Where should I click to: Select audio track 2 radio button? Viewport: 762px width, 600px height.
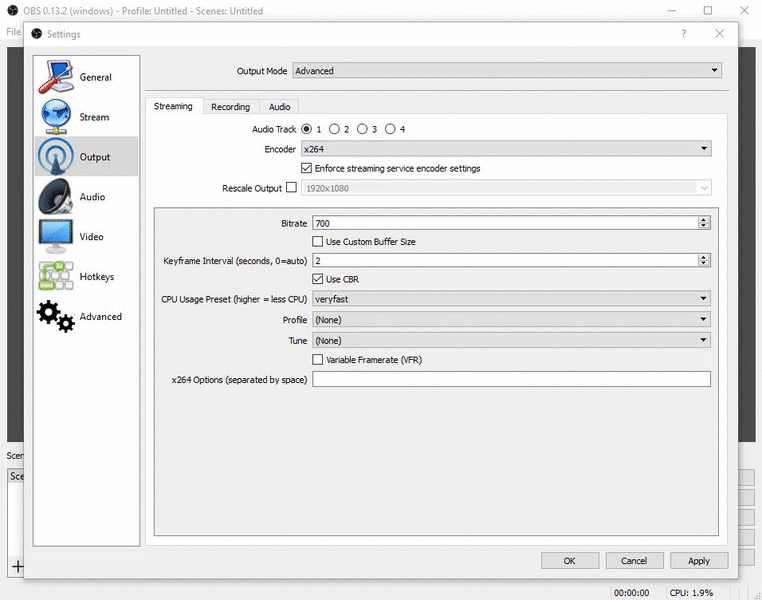(x=334, y=129)
